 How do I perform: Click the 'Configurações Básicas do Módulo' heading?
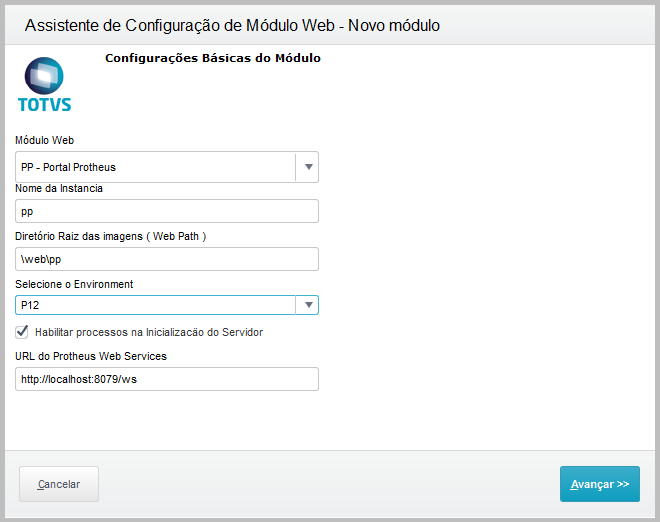point(213,58)
